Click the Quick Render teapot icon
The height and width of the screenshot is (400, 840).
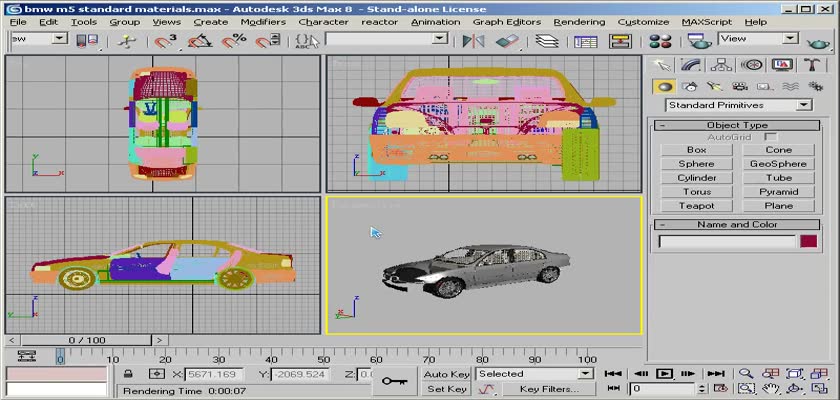[818, 42]
